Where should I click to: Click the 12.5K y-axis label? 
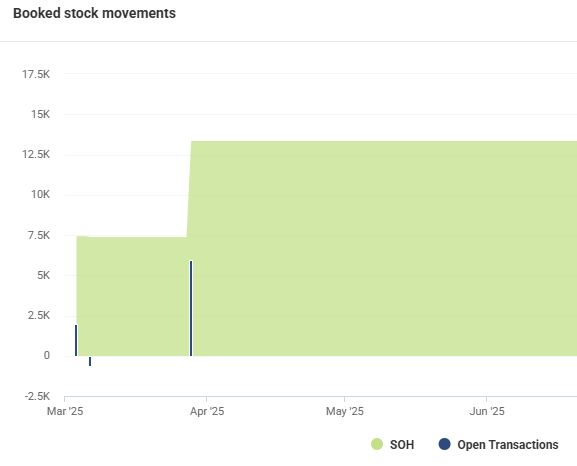(x=36, y=154)
